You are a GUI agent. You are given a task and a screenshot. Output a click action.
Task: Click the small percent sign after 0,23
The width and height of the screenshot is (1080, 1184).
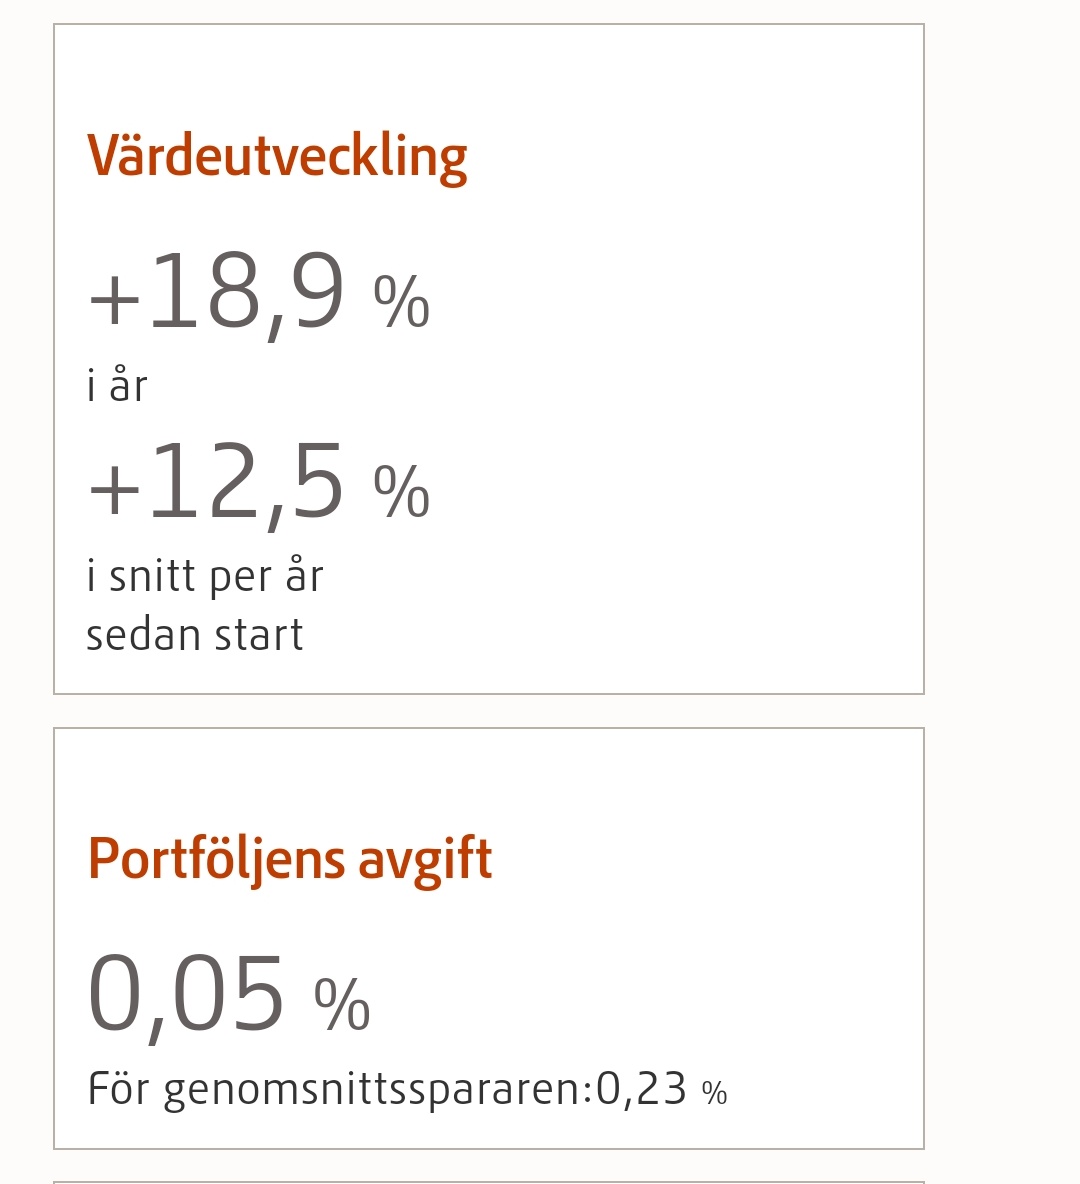pos(714,1093)
